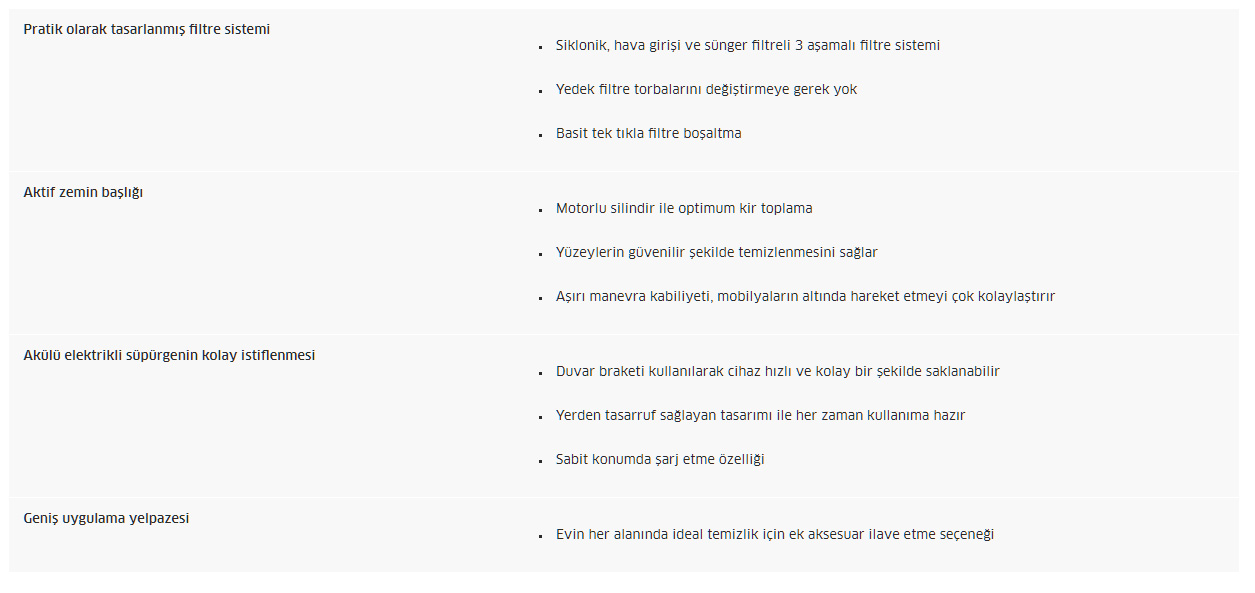Image resolution: width=1255 pixels, height=593 pixels.
Task: Click the bullet marker before "Duvar braketi"
Action: click(x=540, y=373)
